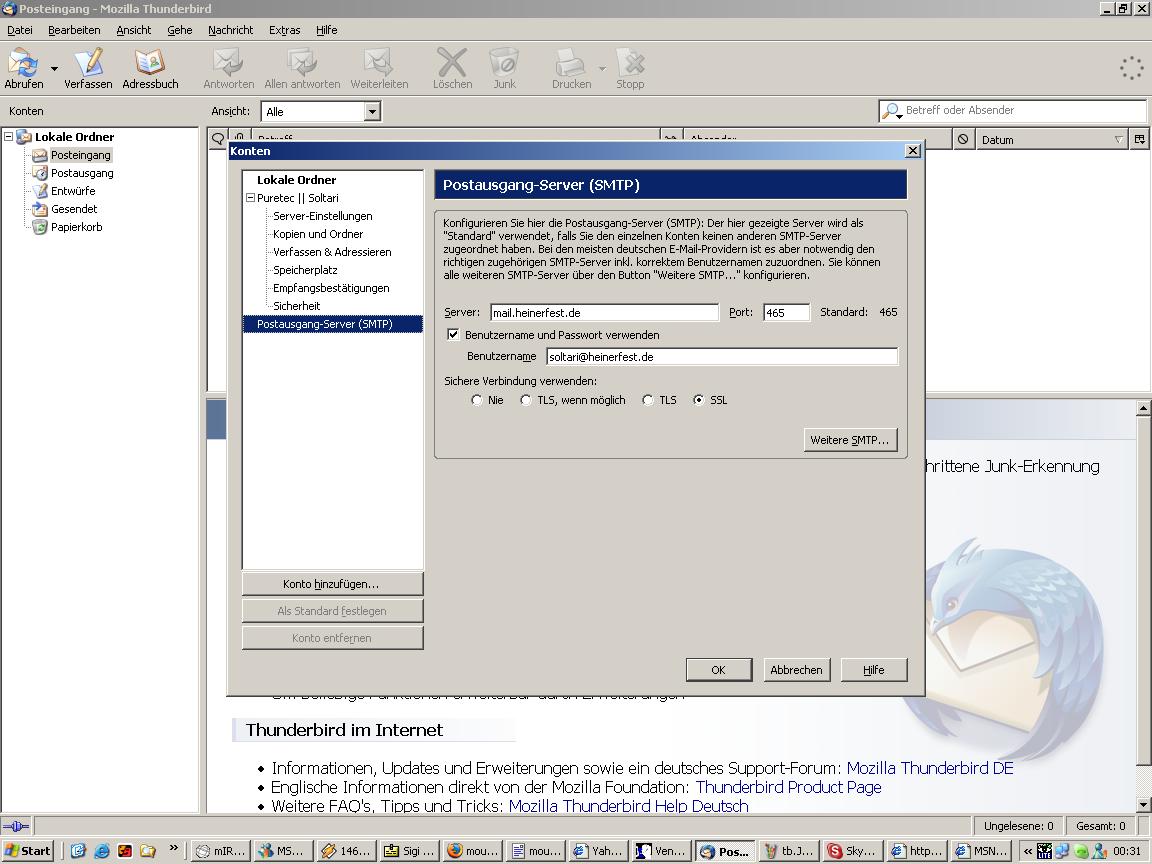Select Postausgang-Server (SMTP) in Konten tree

pos(332,324)
